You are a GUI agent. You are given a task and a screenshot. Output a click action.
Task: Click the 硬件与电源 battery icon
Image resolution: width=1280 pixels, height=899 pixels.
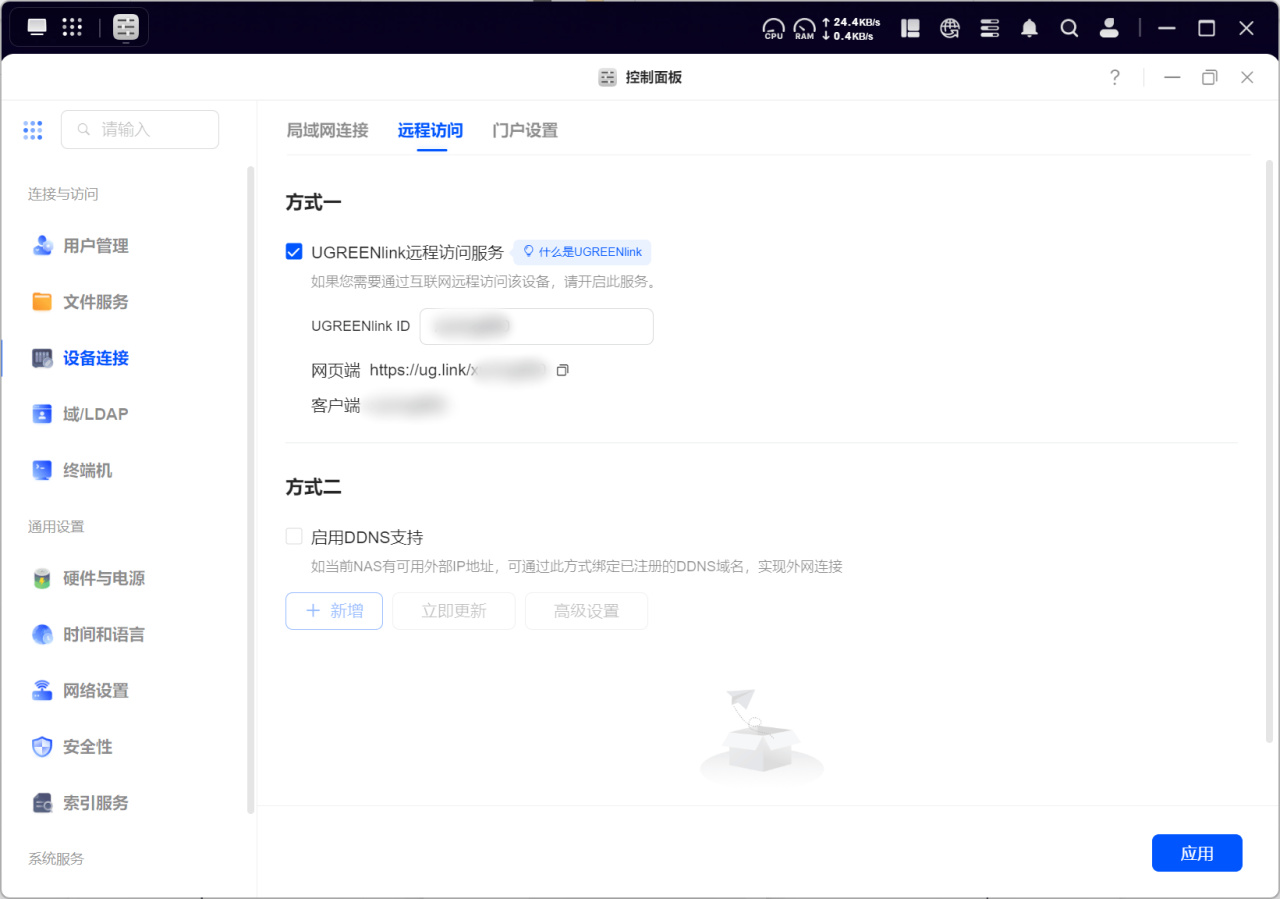click(x=42, y=578)
